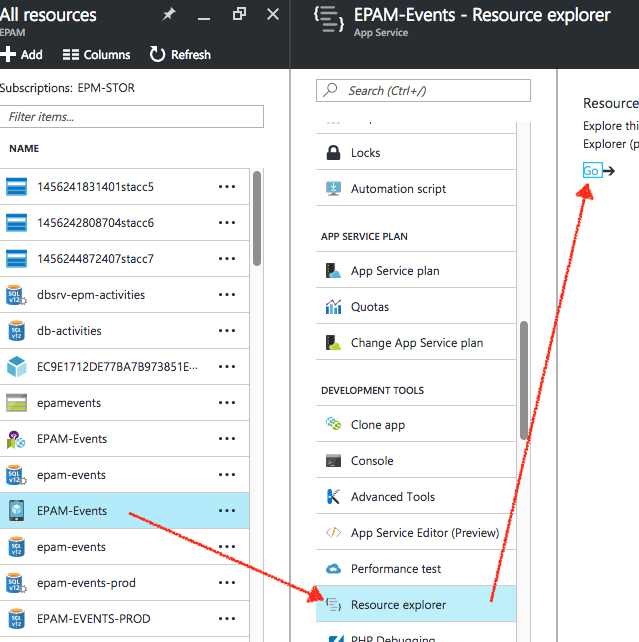
Task: Open Change App Service plan
Action: point(416,343)
